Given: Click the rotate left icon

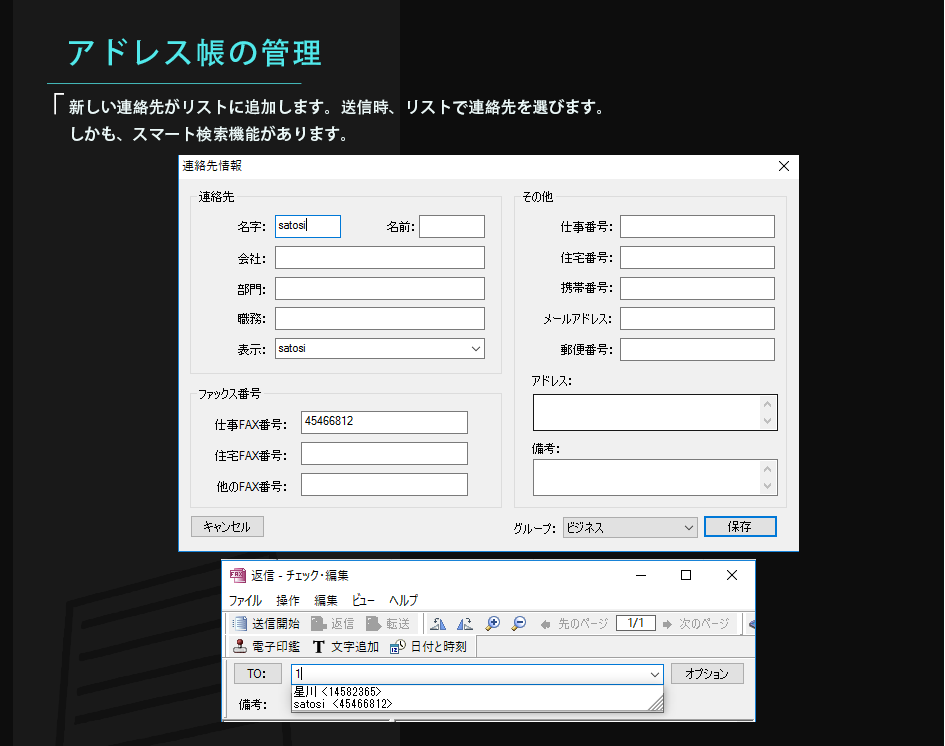Looking at the screenshot, I should pyautogui.click(x=438, y=624).
